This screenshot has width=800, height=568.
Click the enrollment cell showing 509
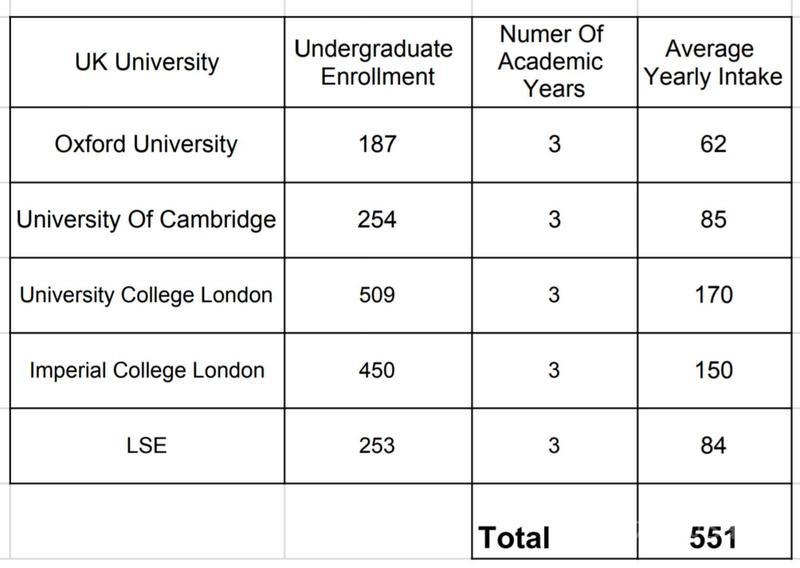376,295
